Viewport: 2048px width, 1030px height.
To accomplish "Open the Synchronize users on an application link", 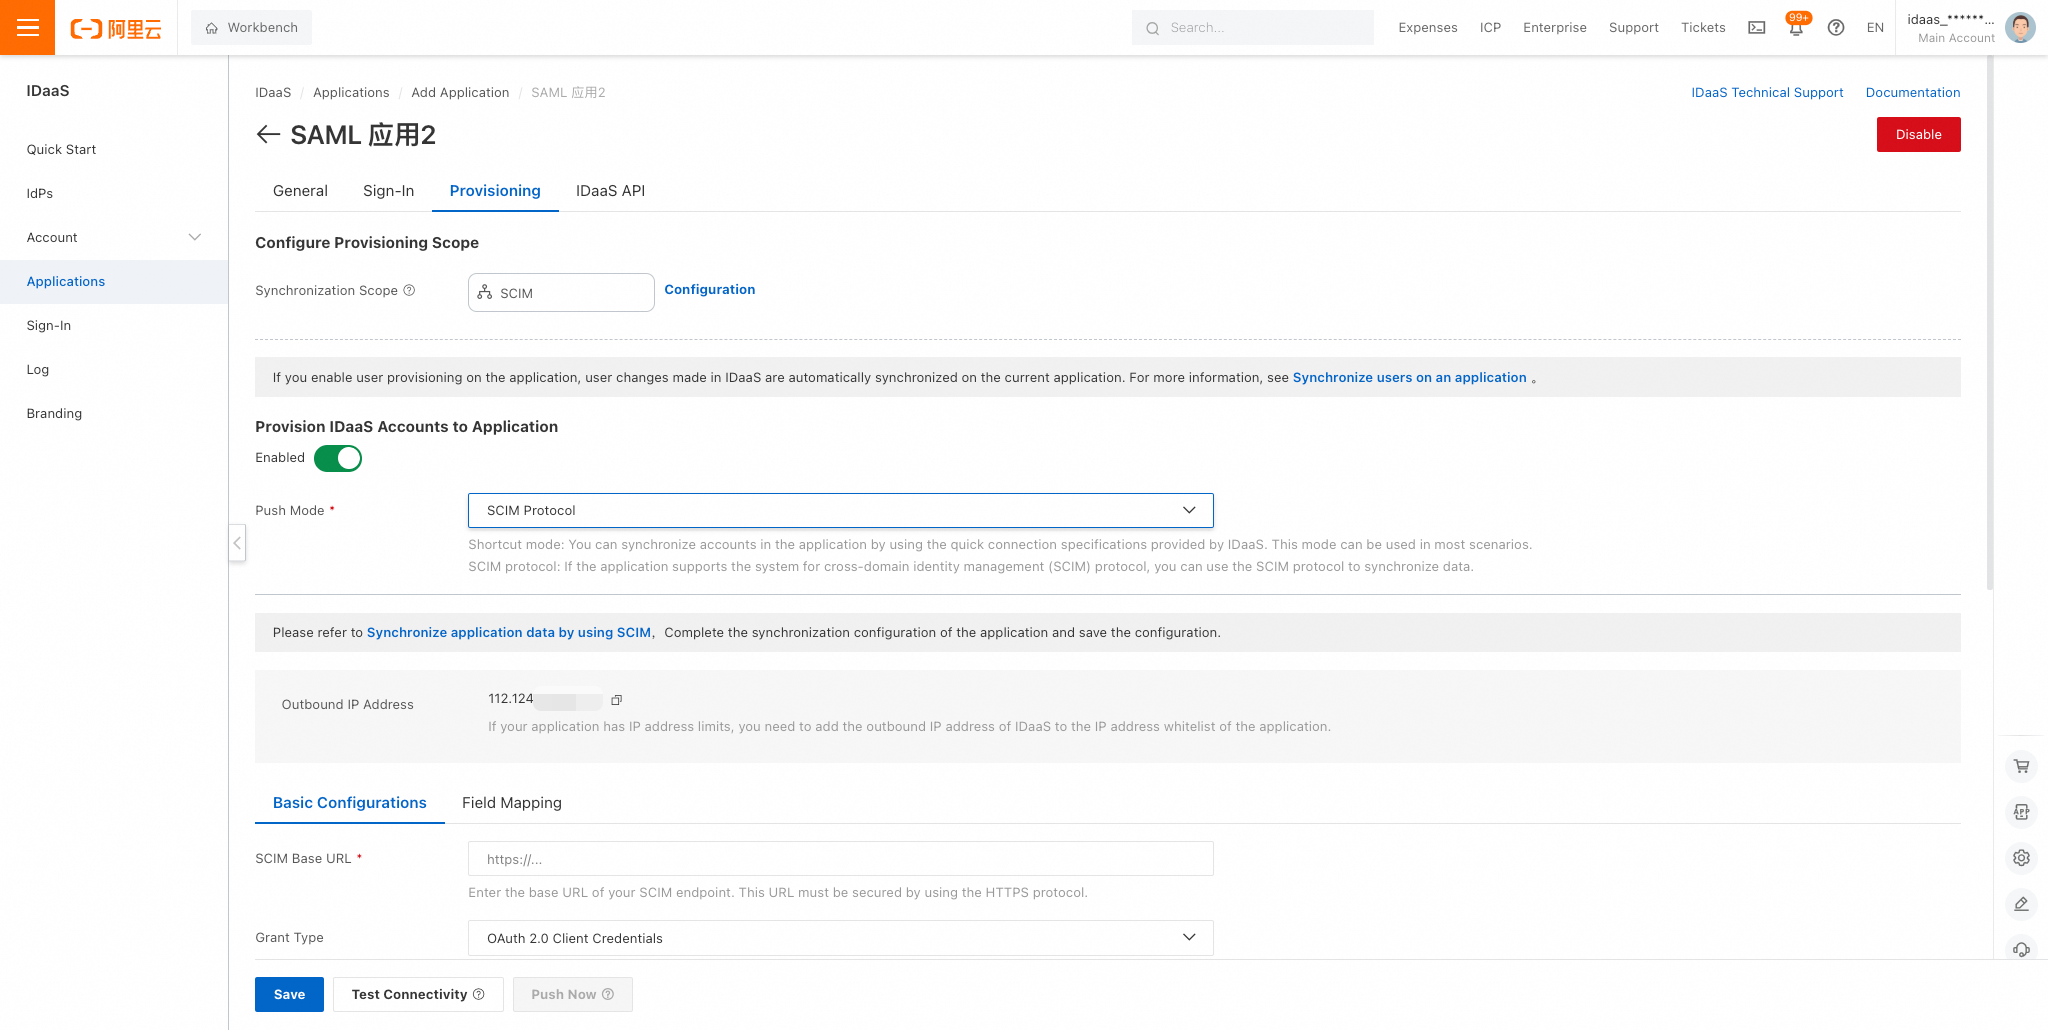I will point(1409,378).
